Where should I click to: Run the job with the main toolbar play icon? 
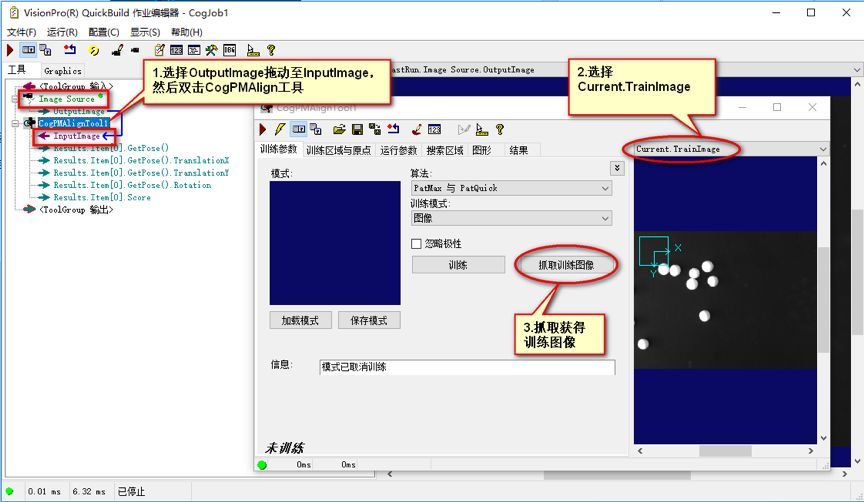tap(10, 50)
